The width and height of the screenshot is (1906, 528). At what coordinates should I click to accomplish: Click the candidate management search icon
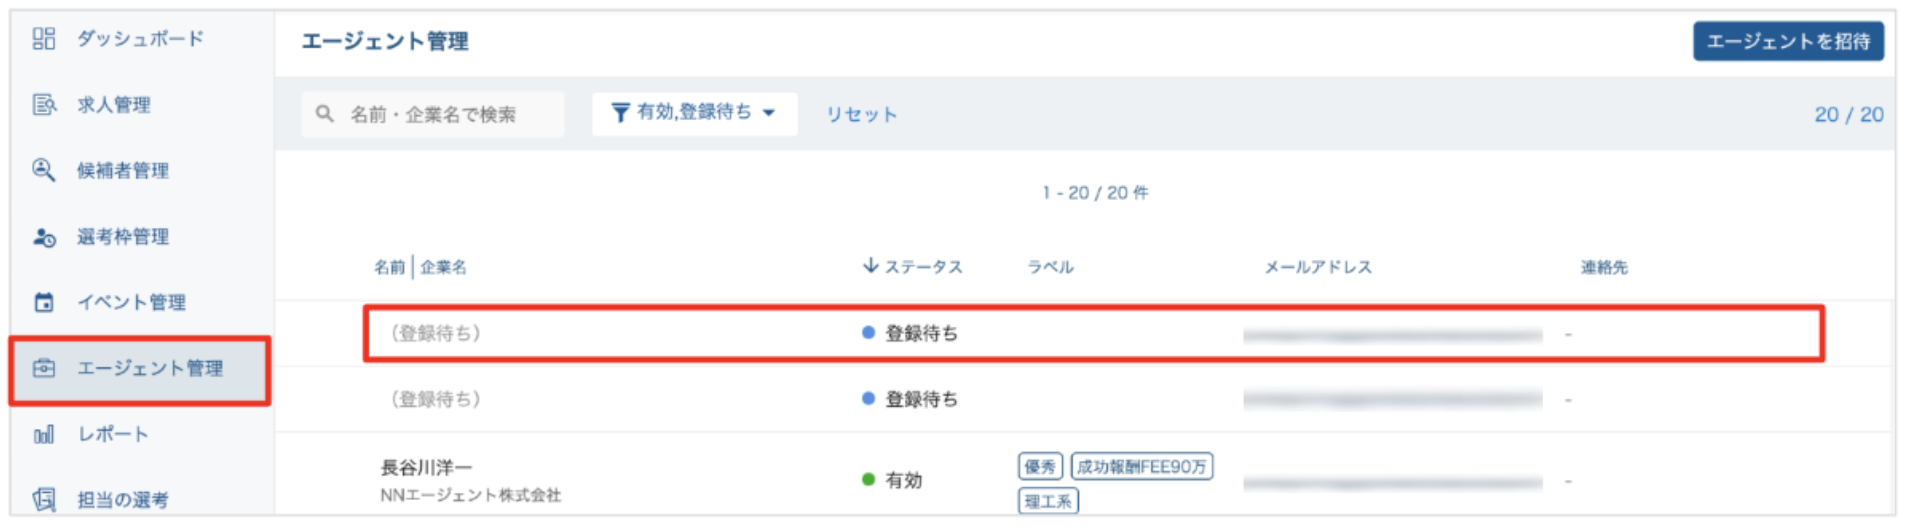tap(43, 170)
